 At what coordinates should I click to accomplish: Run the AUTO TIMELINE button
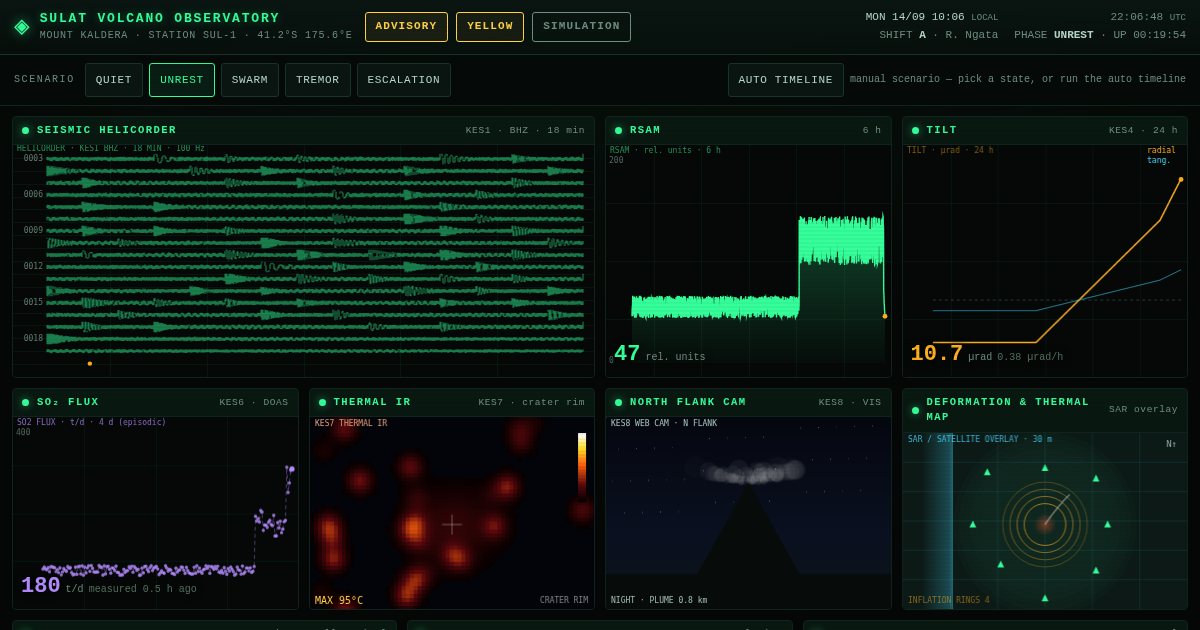[785, 80]
